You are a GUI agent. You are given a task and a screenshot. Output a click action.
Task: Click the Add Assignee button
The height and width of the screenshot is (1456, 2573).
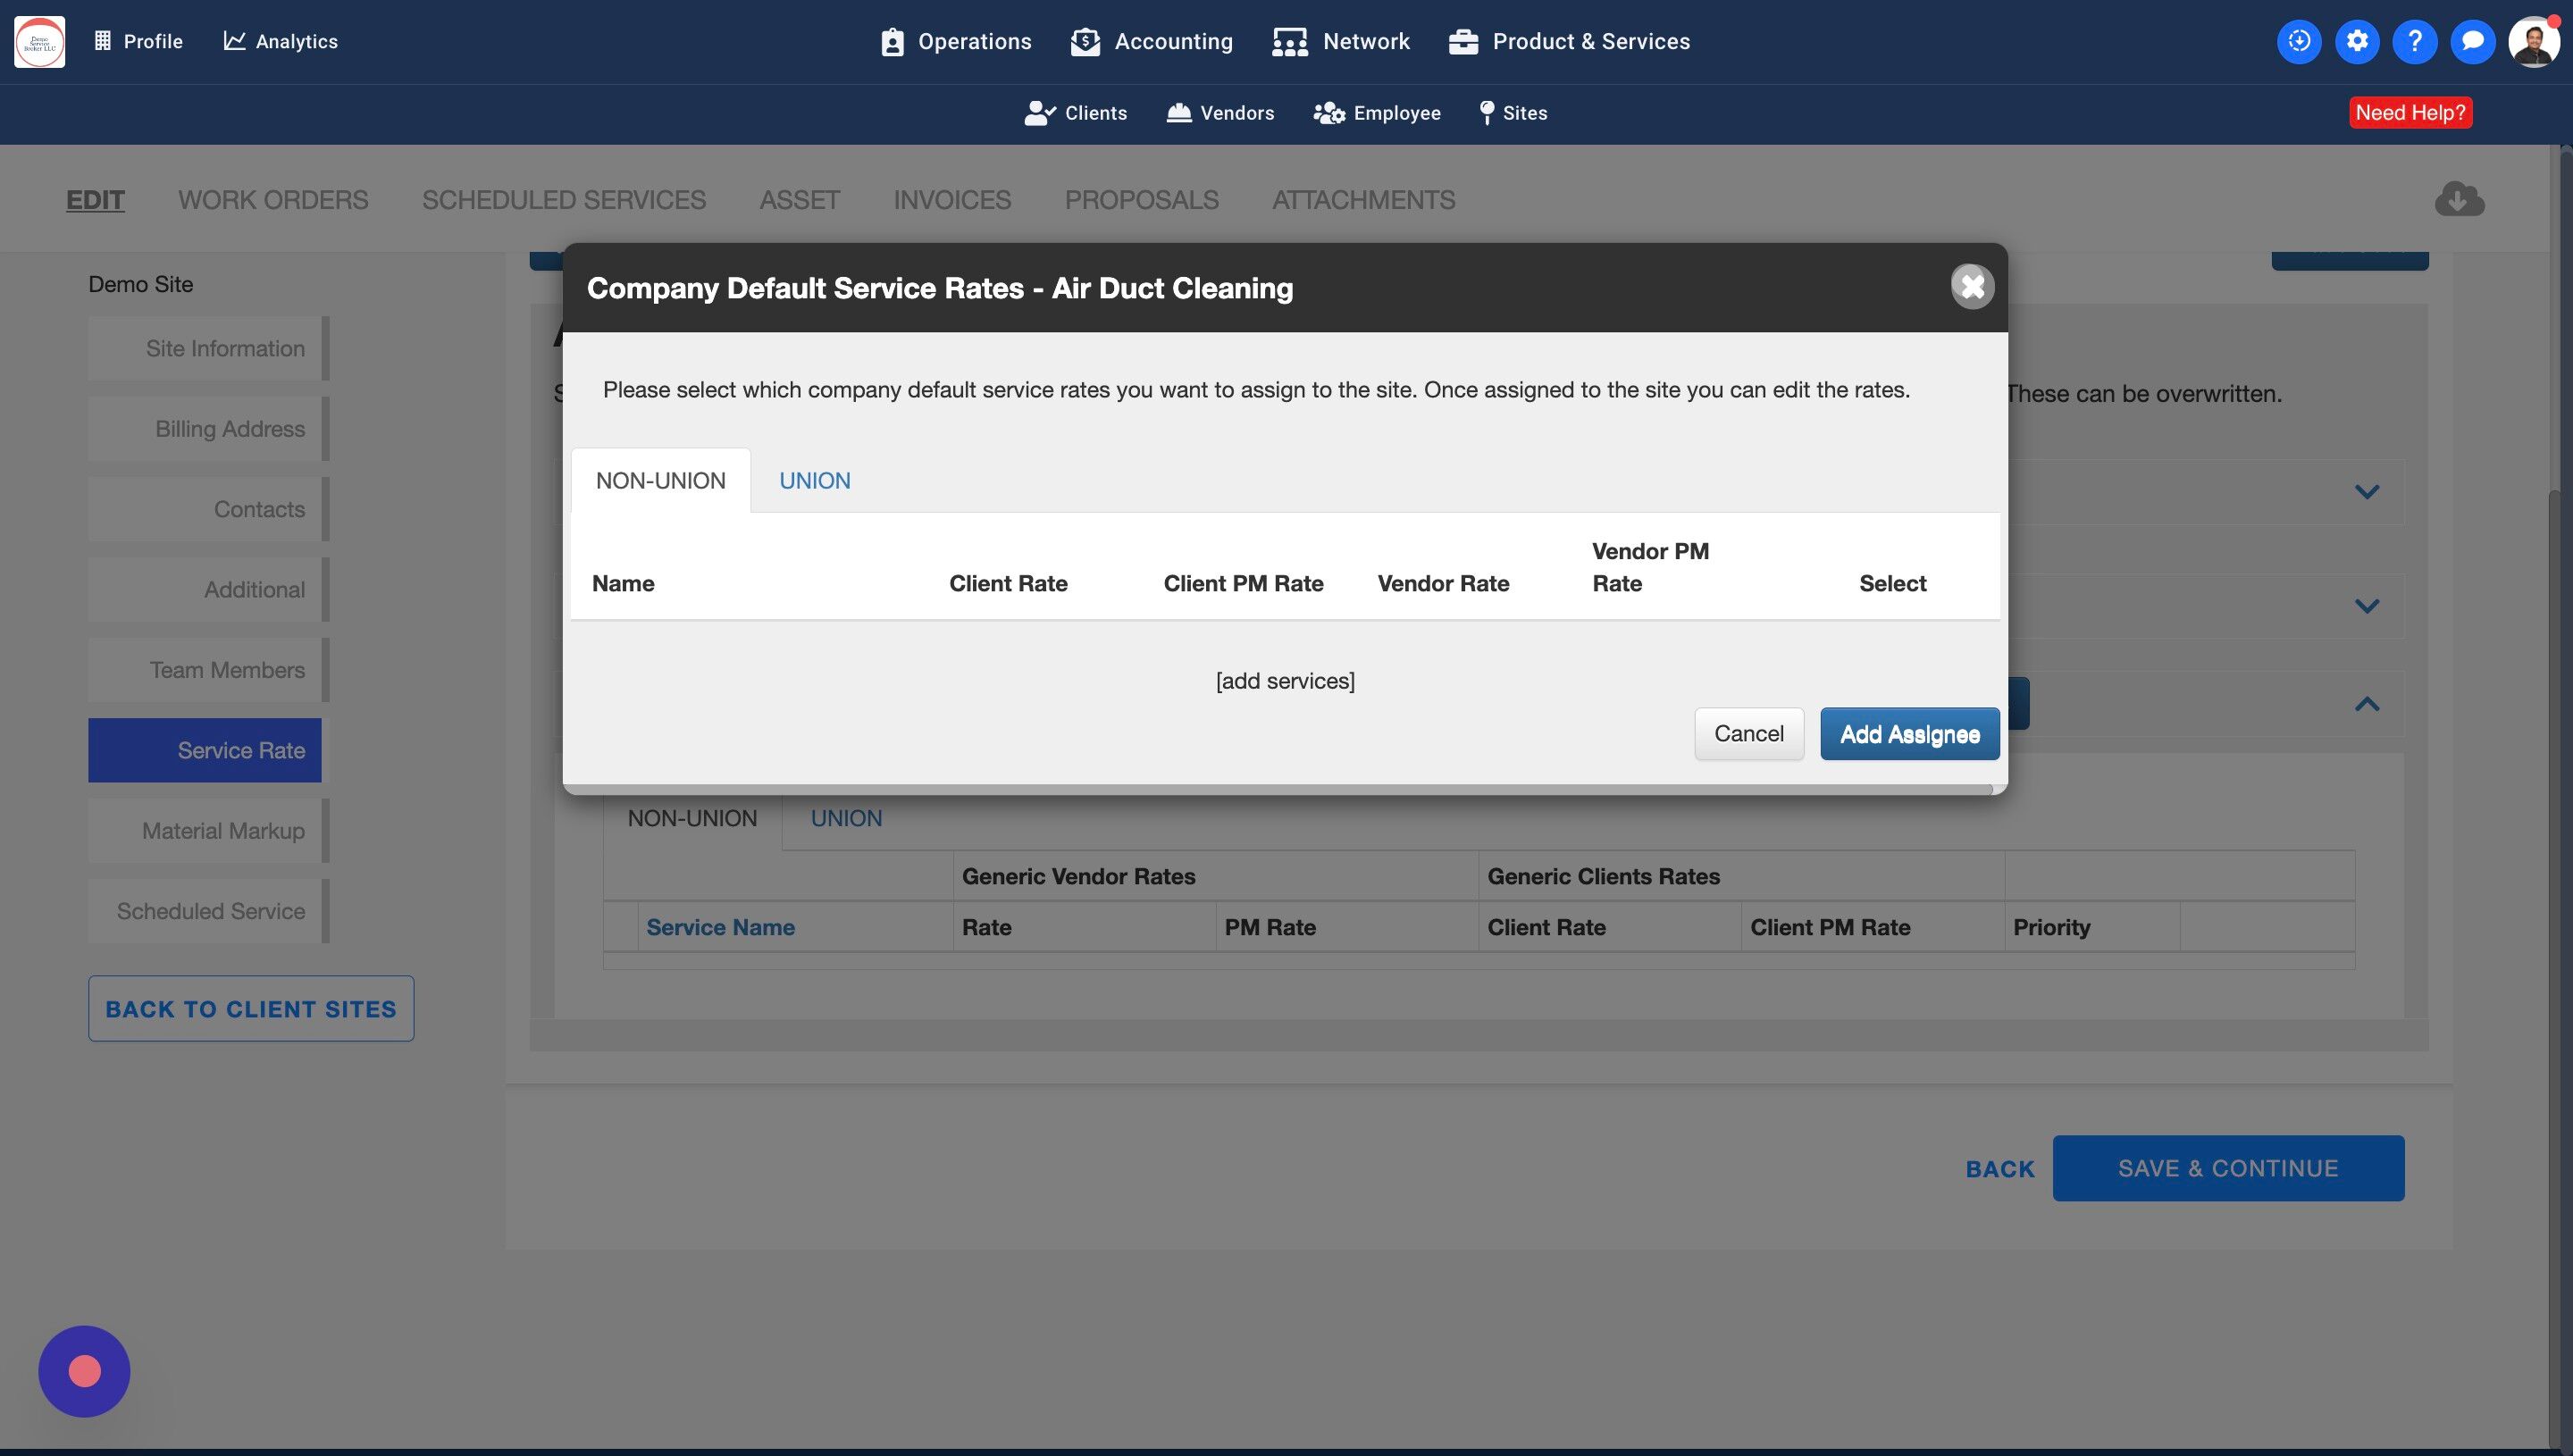1909,734
